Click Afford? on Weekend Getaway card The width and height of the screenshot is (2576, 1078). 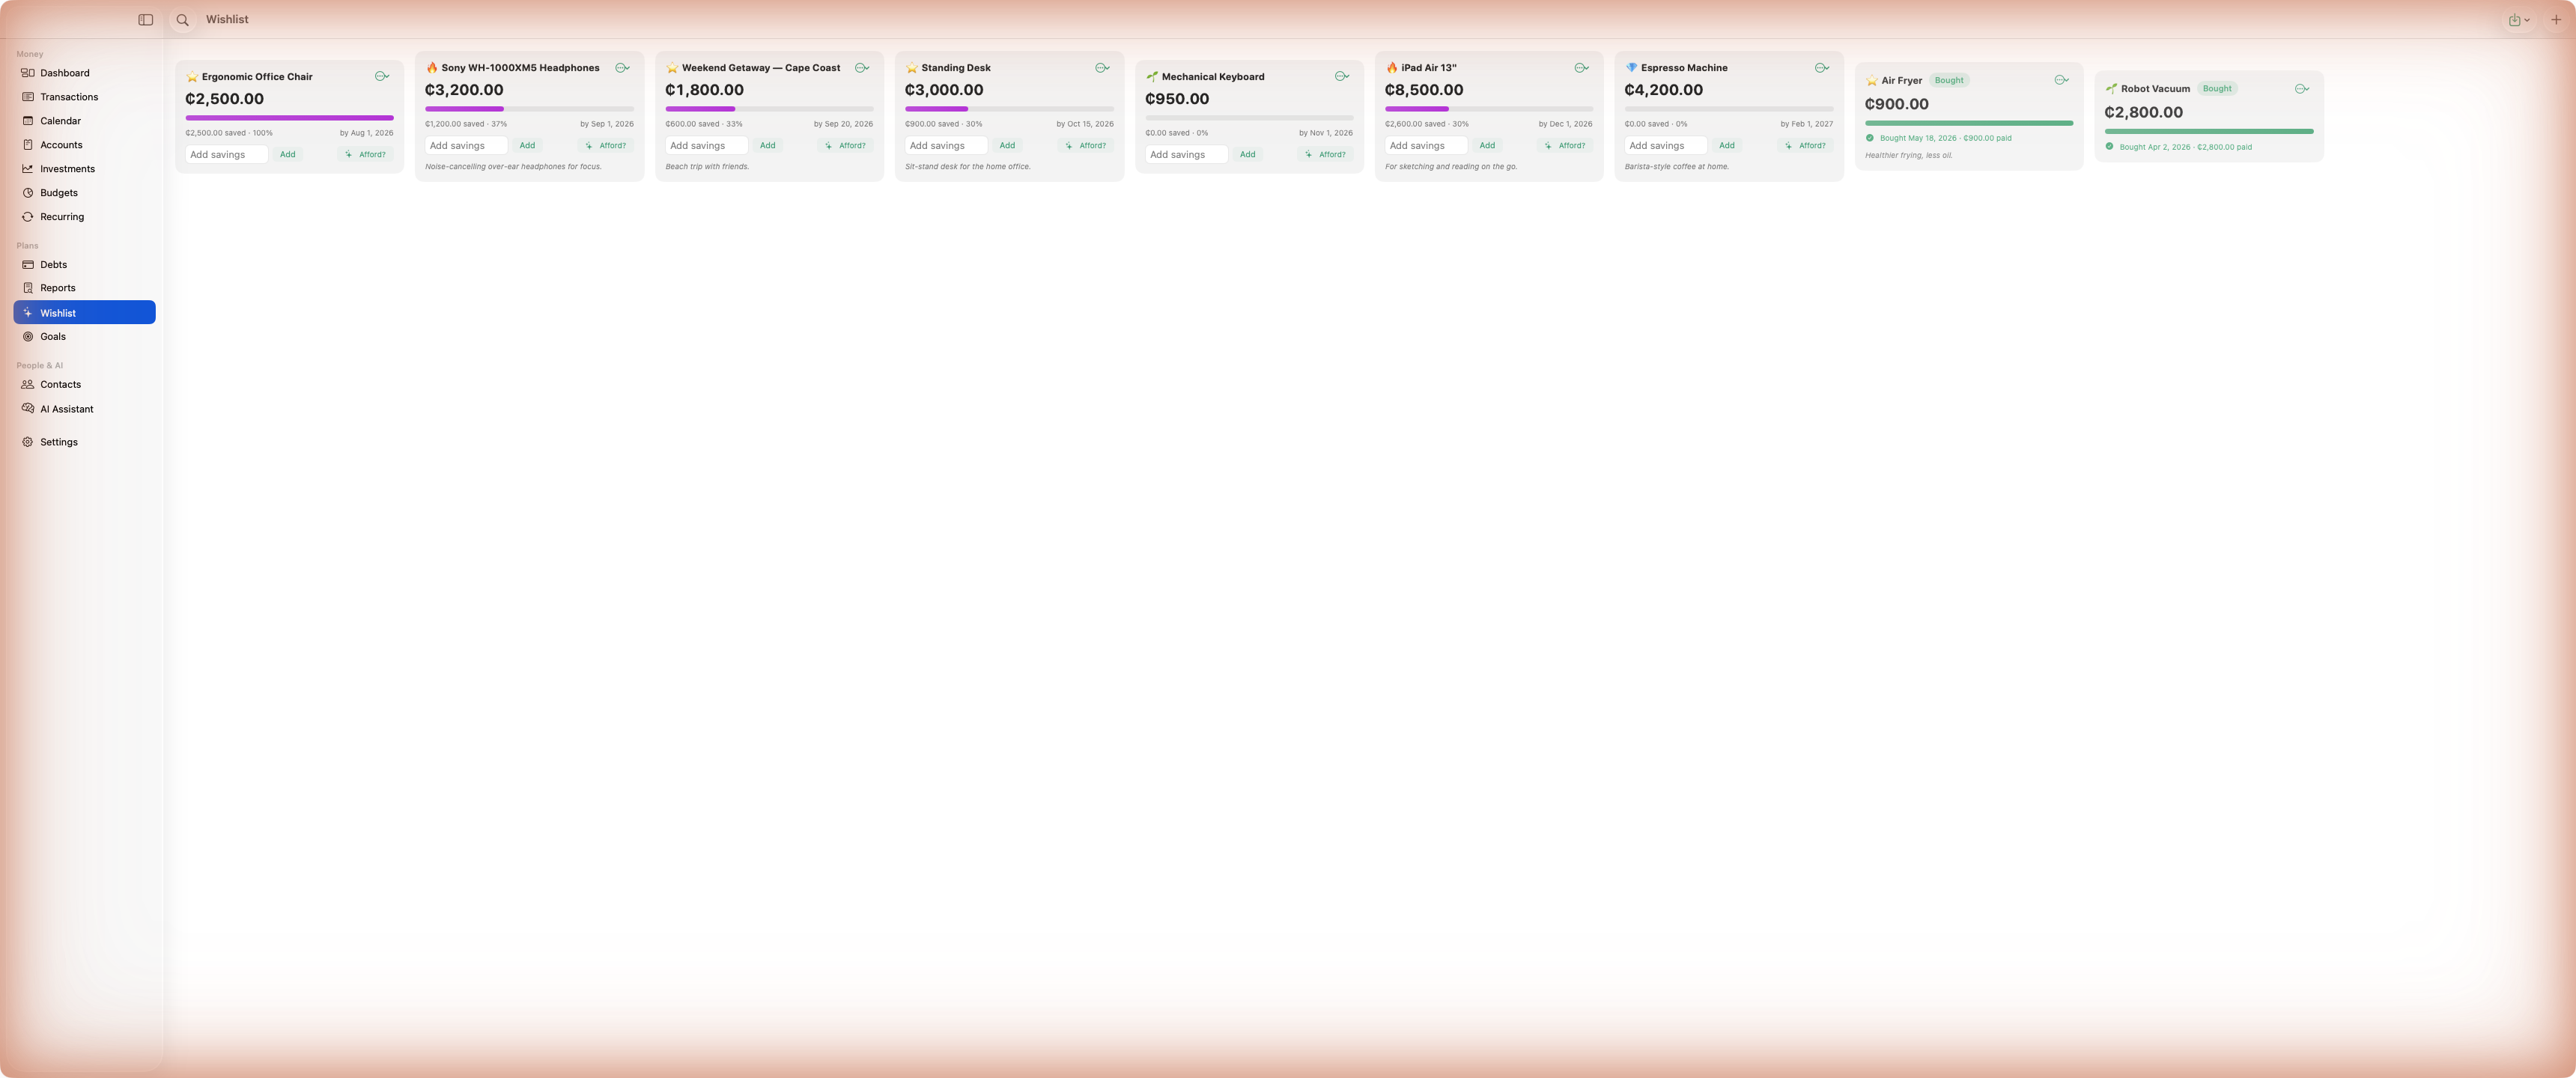coord(846,146)
